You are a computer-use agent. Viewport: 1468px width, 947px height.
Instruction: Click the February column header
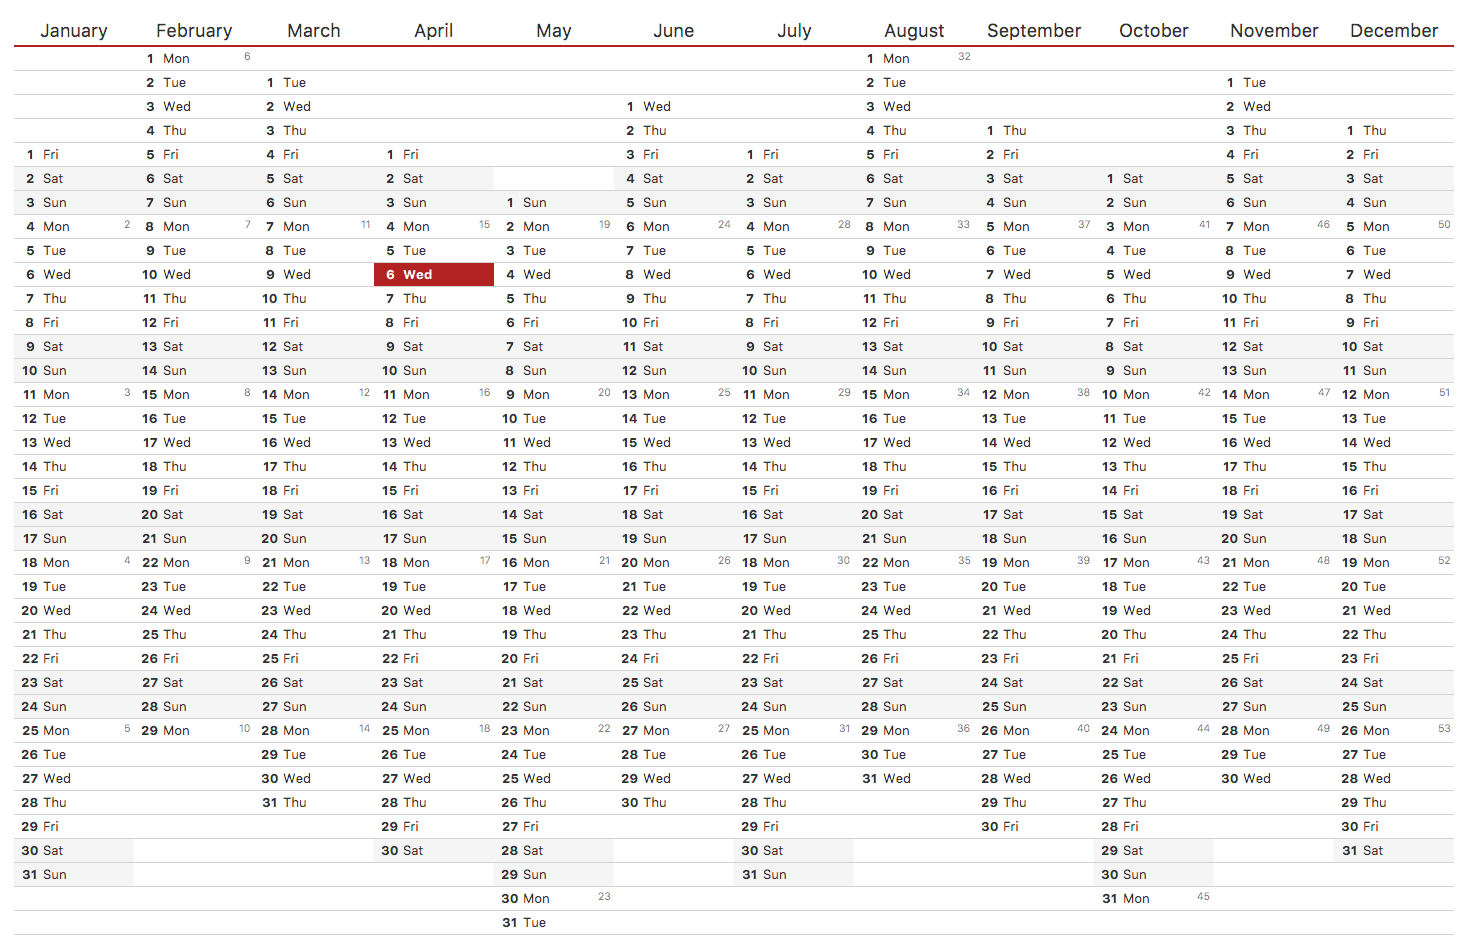coord(194,31)
